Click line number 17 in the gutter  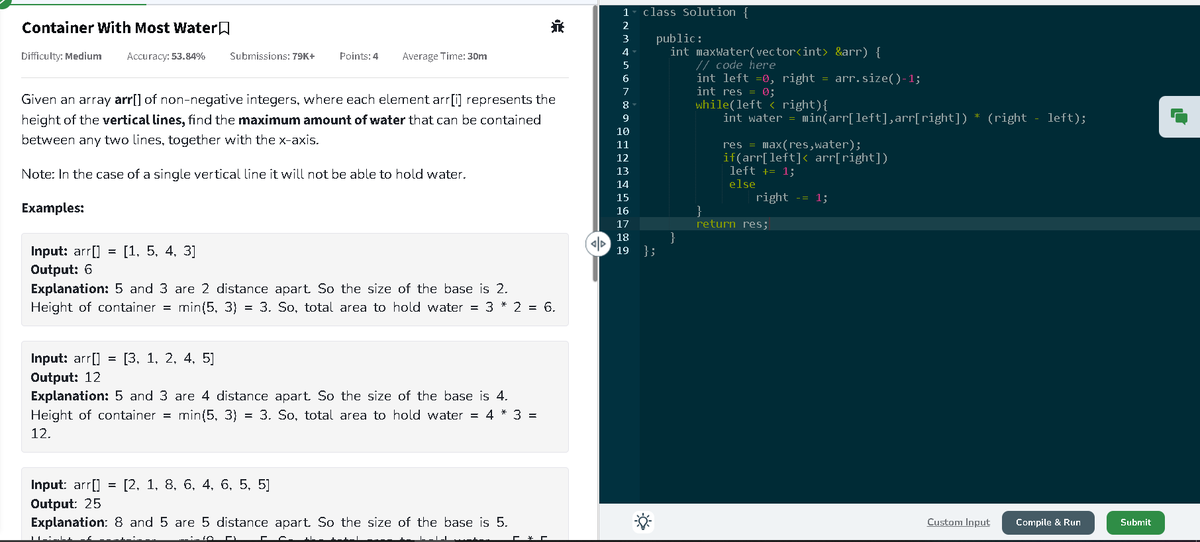pyautogui.click(x=622, y=224)
